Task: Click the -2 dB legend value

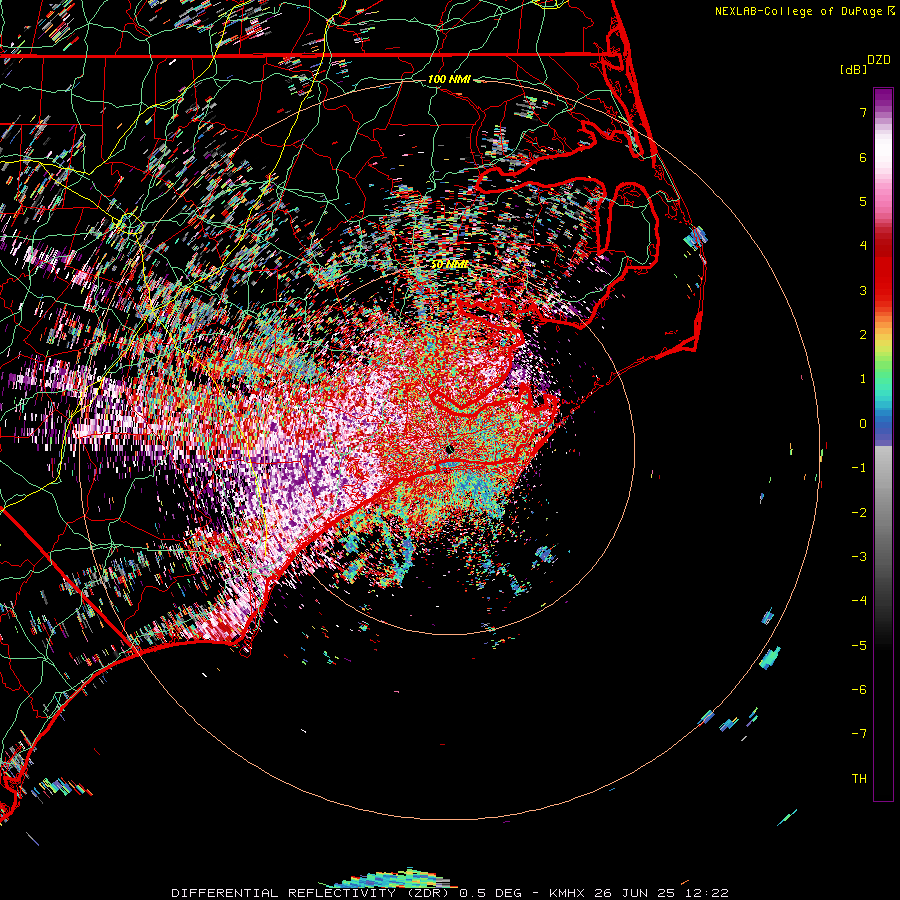Action: pyautogui.click(x=859, y=513)
